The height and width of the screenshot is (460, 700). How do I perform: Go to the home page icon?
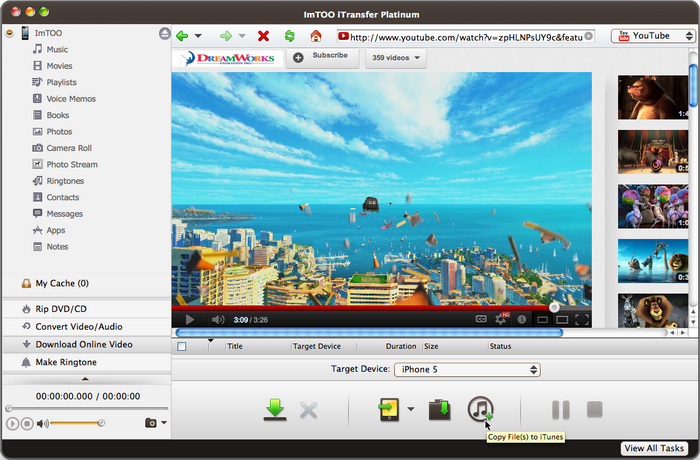pos(316,36)
